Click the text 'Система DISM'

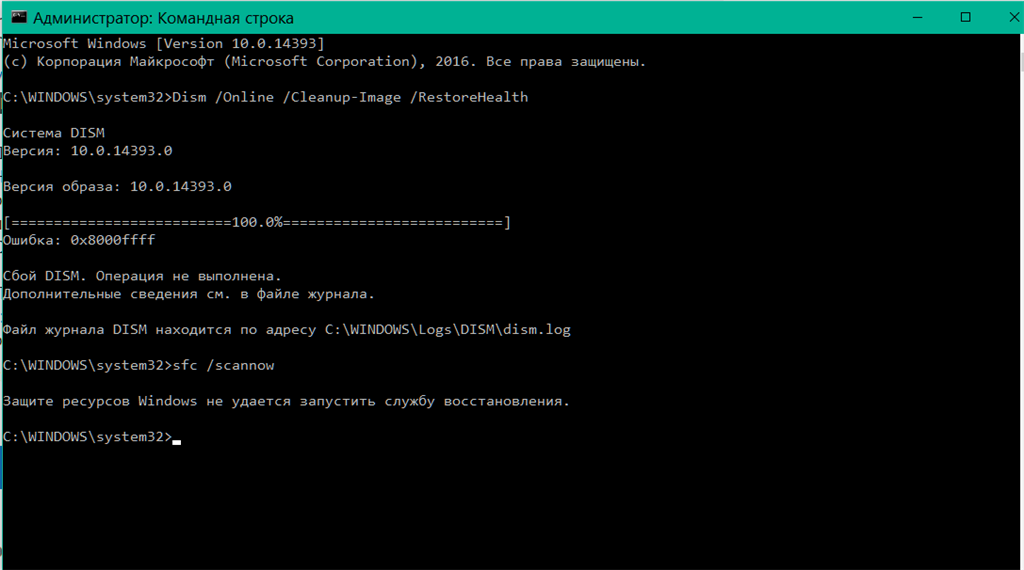[x=54, y=133]
